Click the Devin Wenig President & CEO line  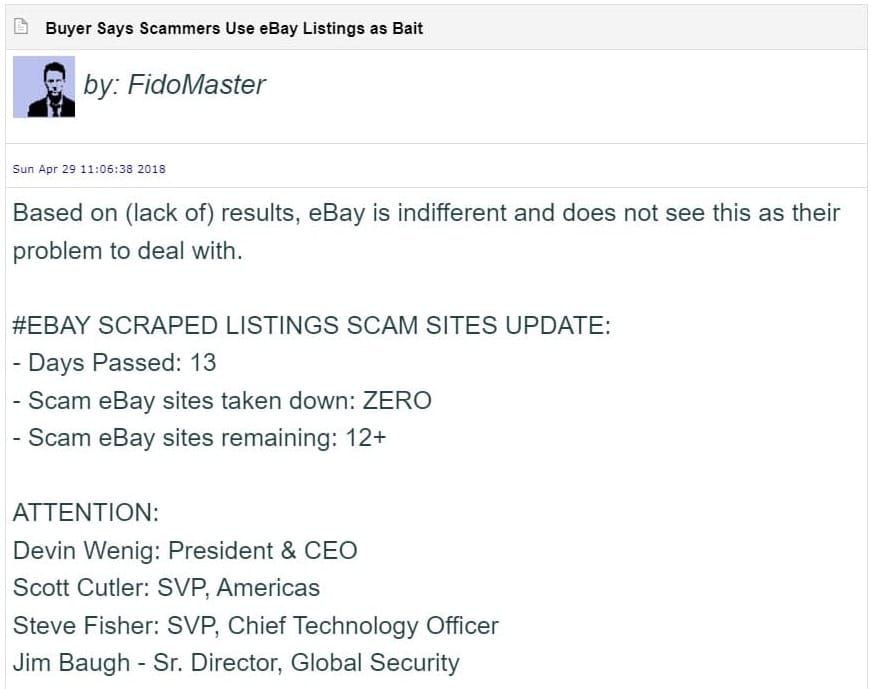[x=185, y=551]
